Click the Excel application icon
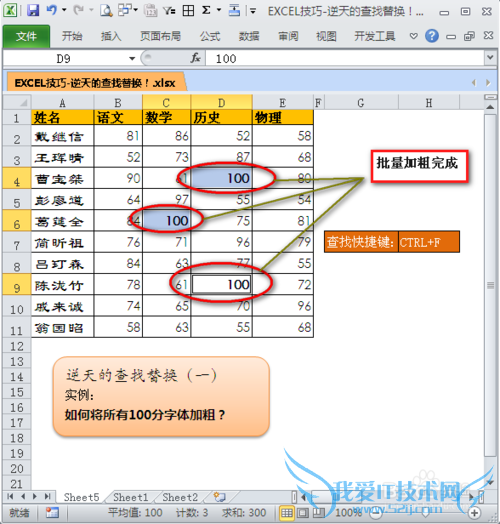The height and width of the screenshot is (524, 500). coord(10,11)
